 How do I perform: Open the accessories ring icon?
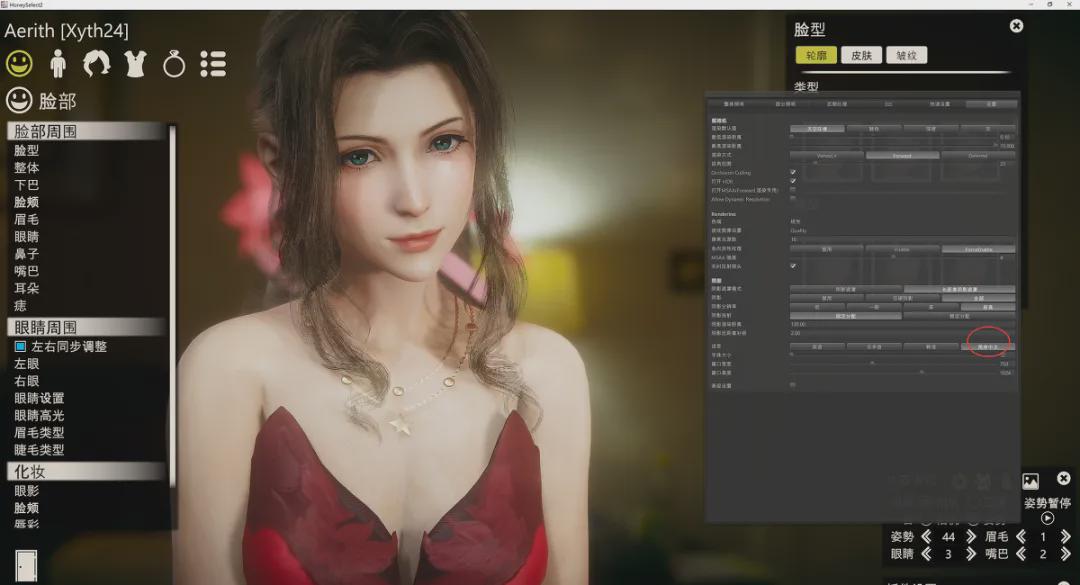click(x=174, y=64)
